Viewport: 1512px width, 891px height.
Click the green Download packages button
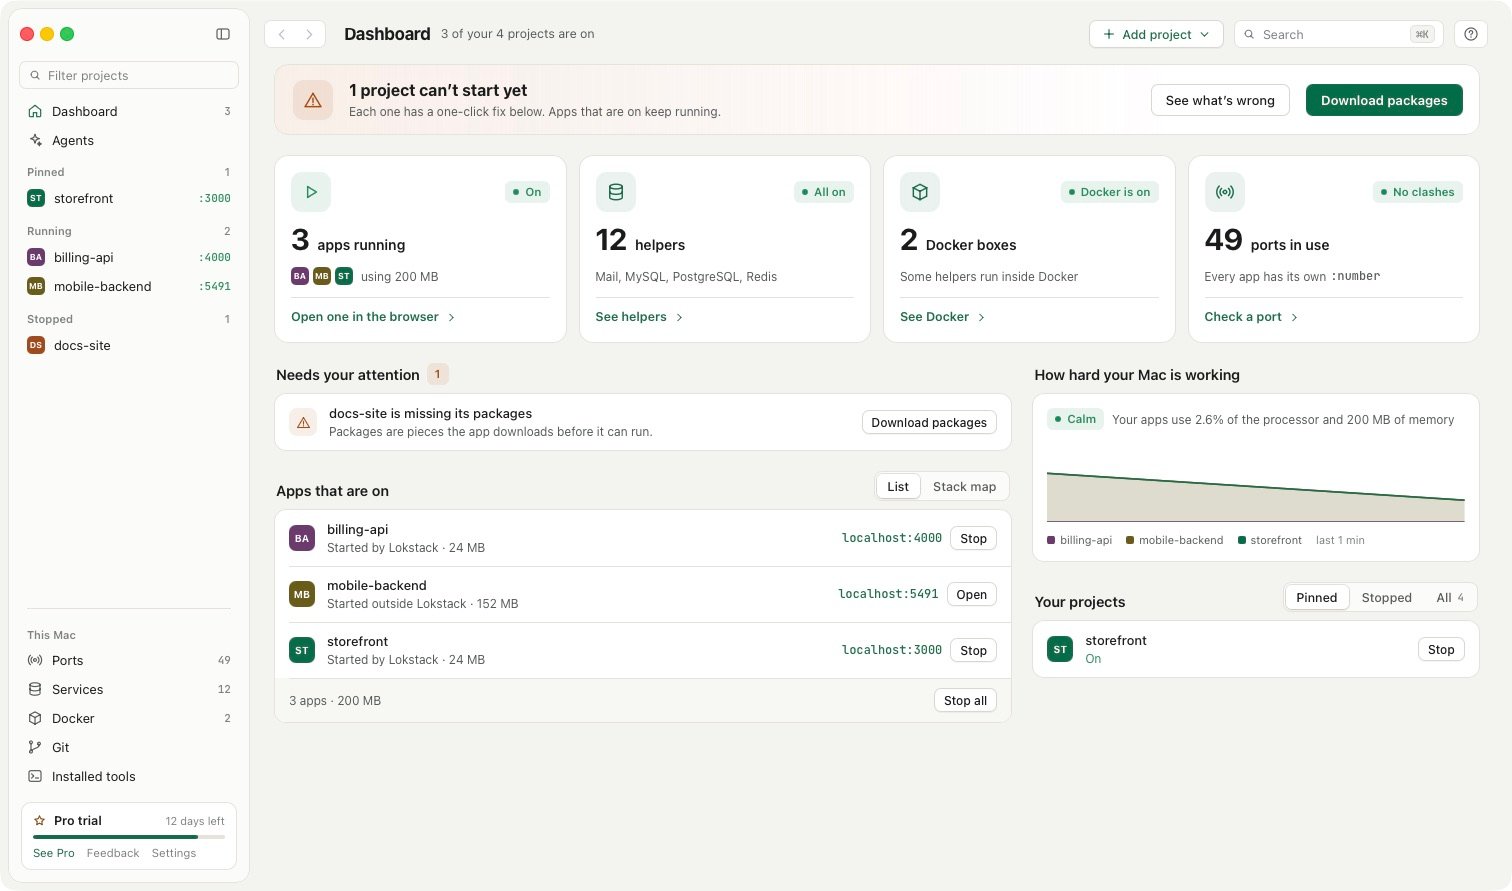pos(1384,100)
